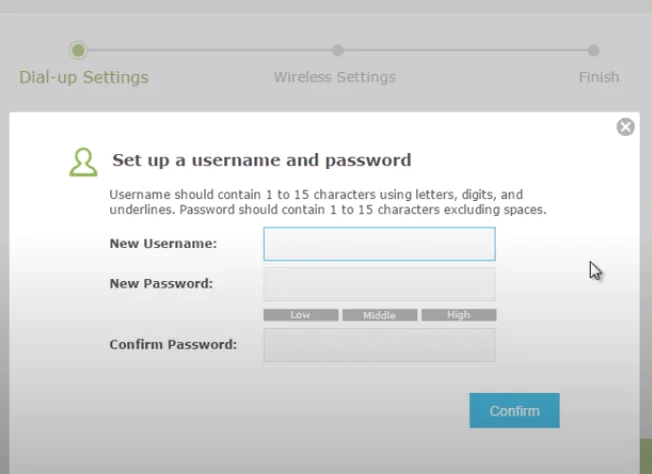The image size is (652, 474).
Task: Click the Low strength indicator
Action: [301, 315]
